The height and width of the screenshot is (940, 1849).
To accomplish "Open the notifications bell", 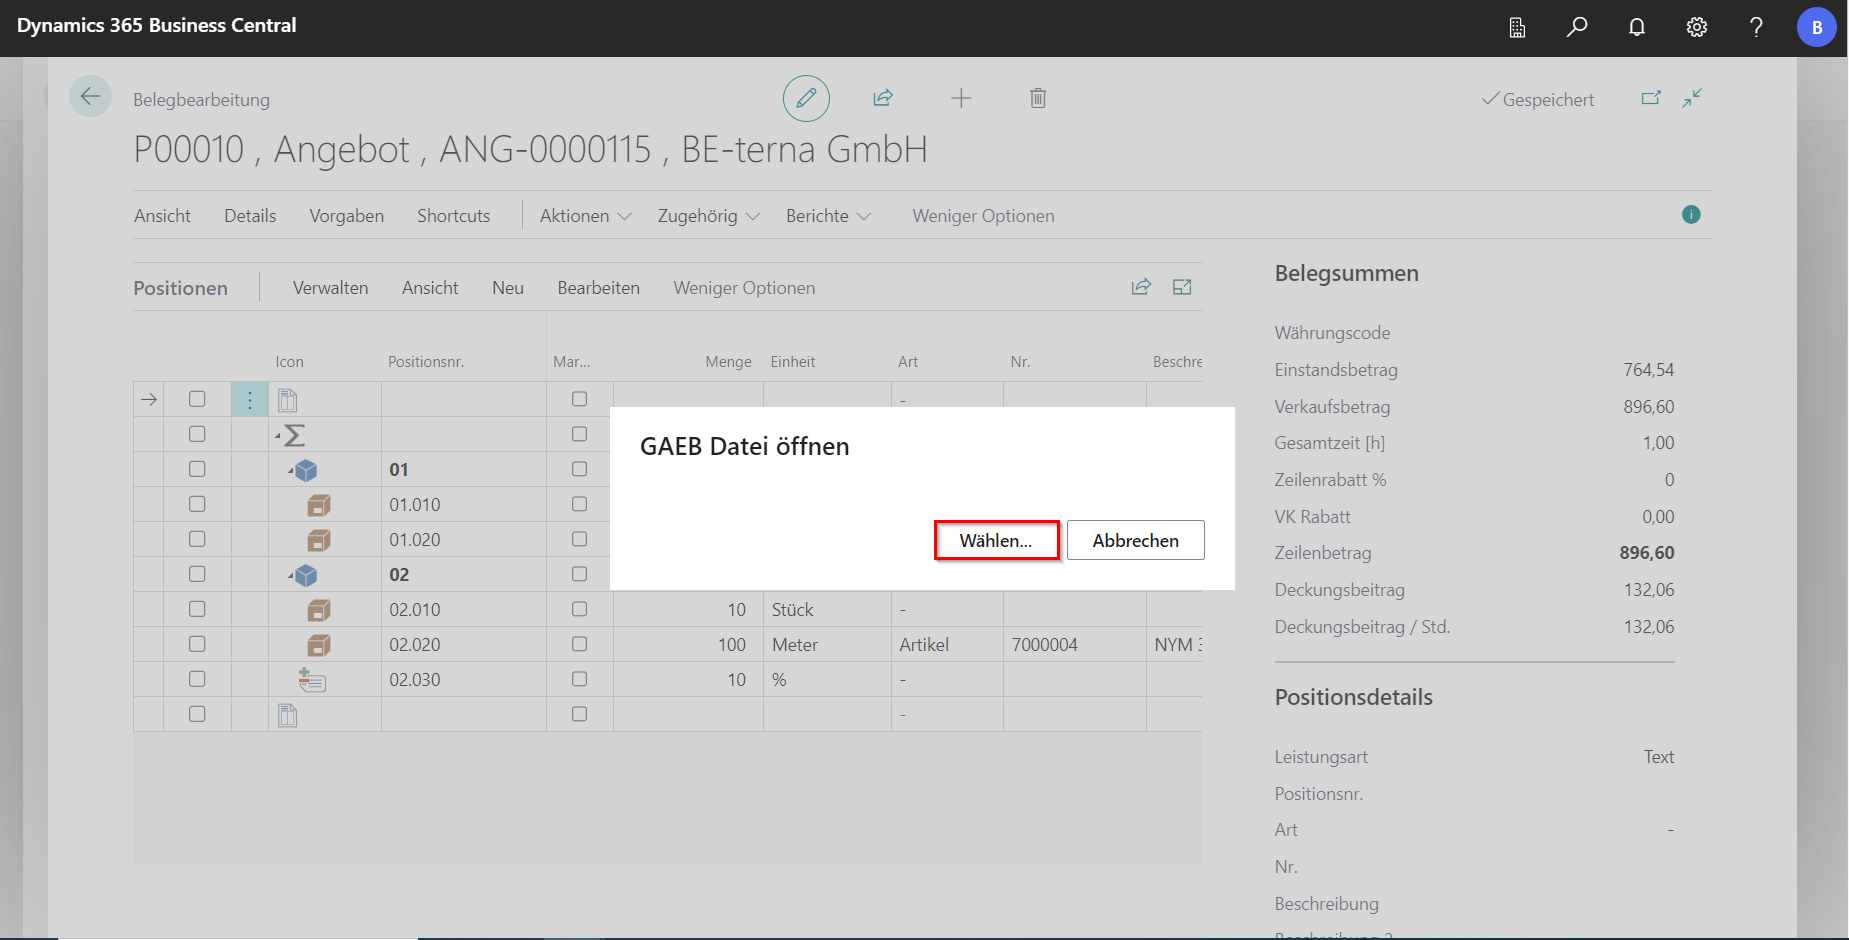I will pyautogui.click(x=1637, y=27).
